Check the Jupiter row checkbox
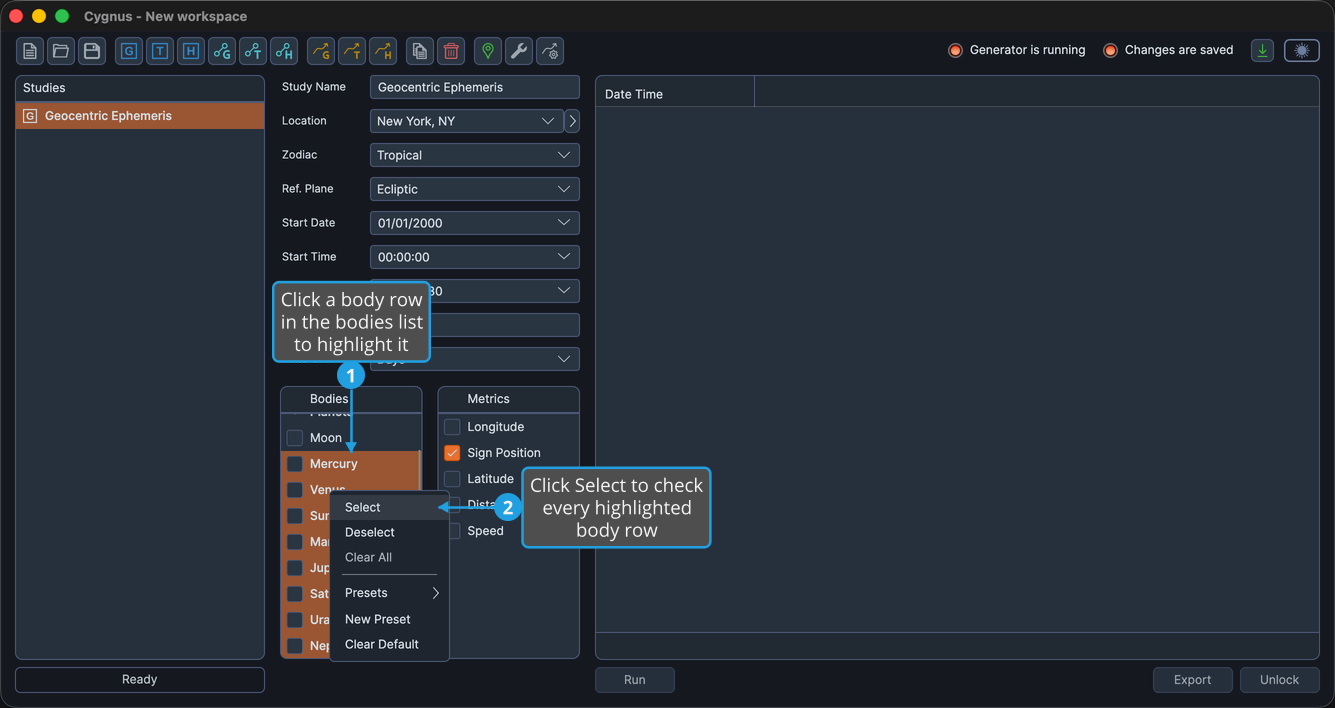 coord(295,568)
